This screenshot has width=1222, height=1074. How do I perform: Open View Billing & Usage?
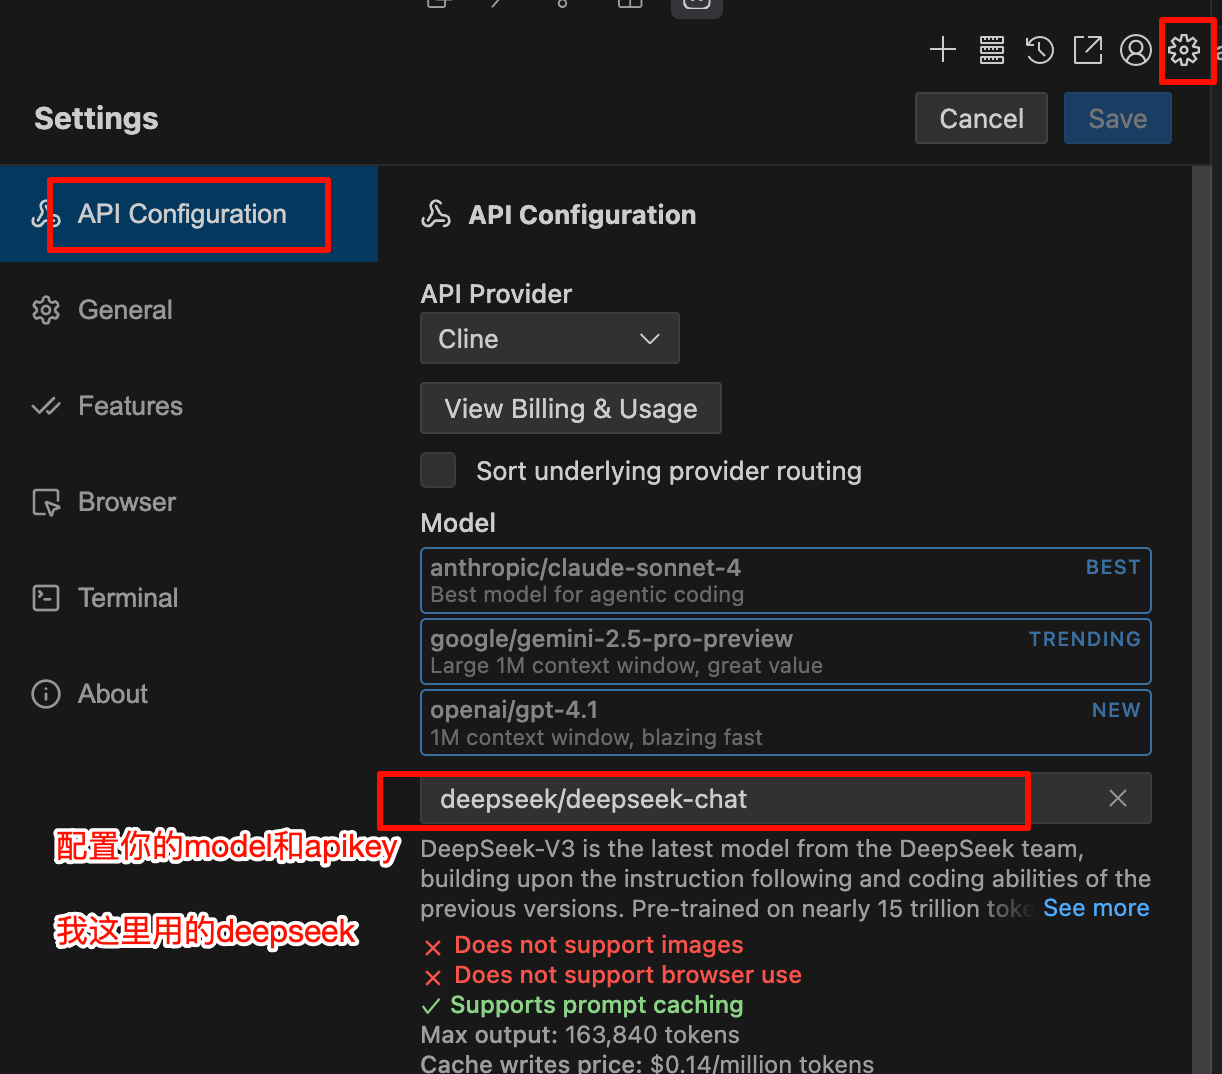click(x=571, y=408)
